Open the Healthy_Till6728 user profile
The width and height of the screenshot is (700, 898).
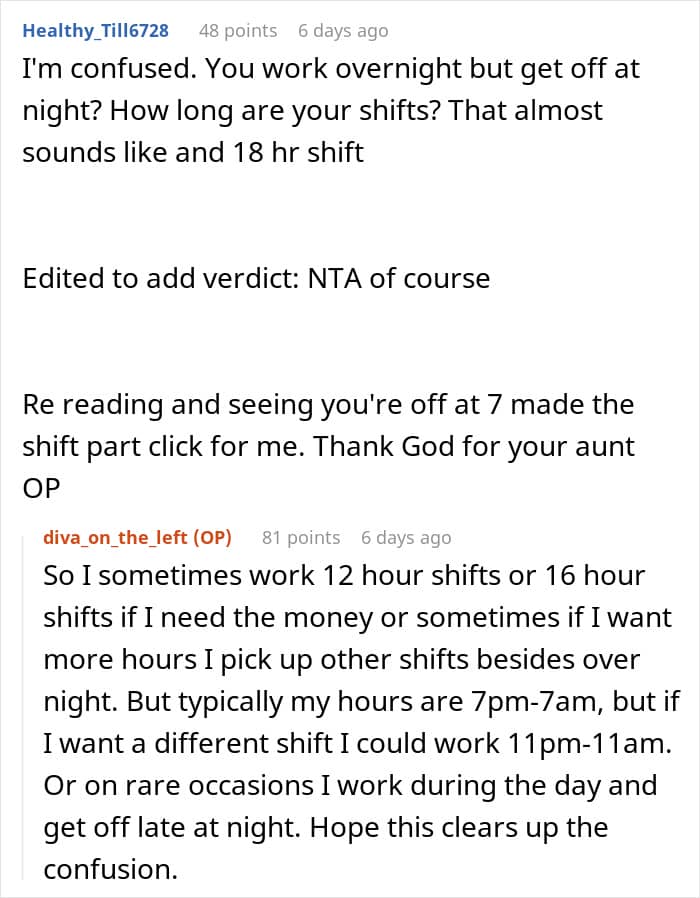pos(95,31)
